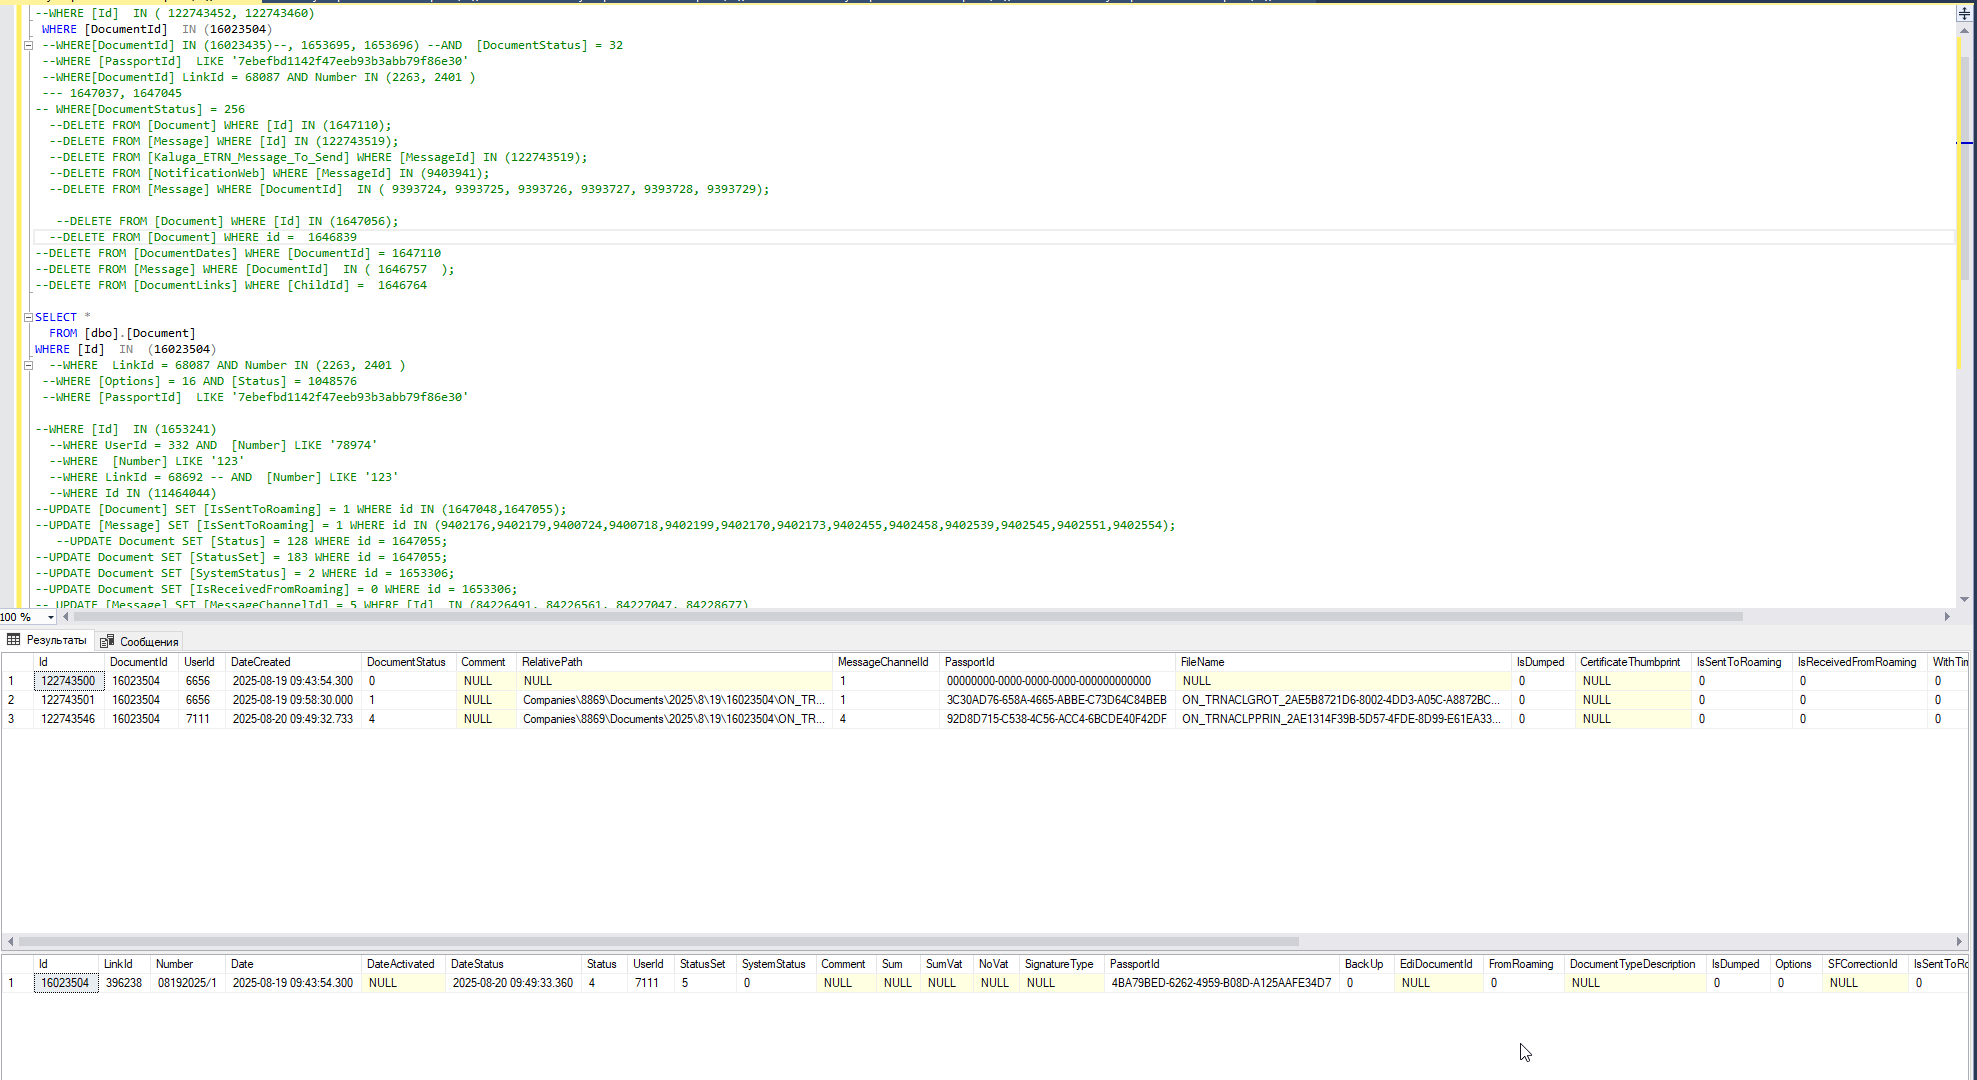Collapse the outline block at --WHERE[DocumentId] line
Image resolution: width=1977 pixels, height=1080 pixels.
point(28,45)
